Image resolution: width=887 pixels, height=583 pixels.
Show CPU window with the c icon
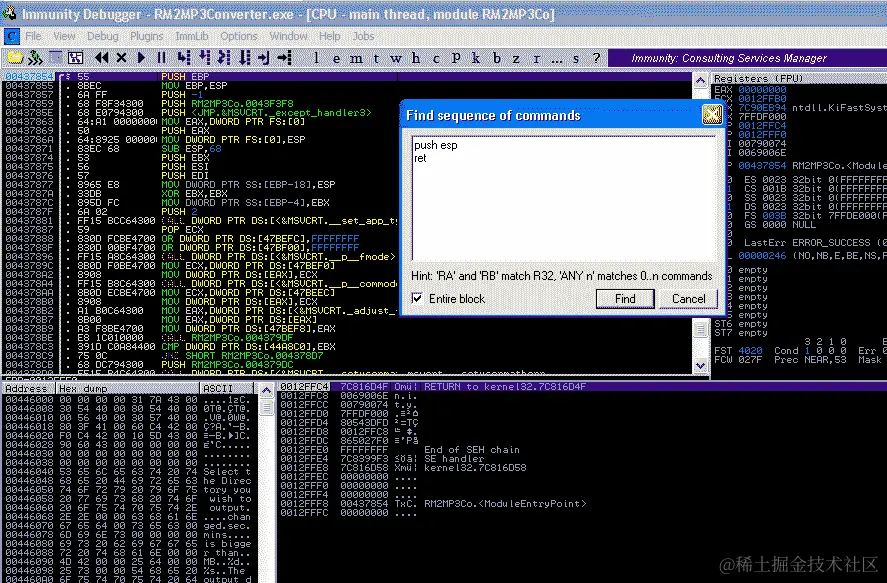tap(436, 58)
